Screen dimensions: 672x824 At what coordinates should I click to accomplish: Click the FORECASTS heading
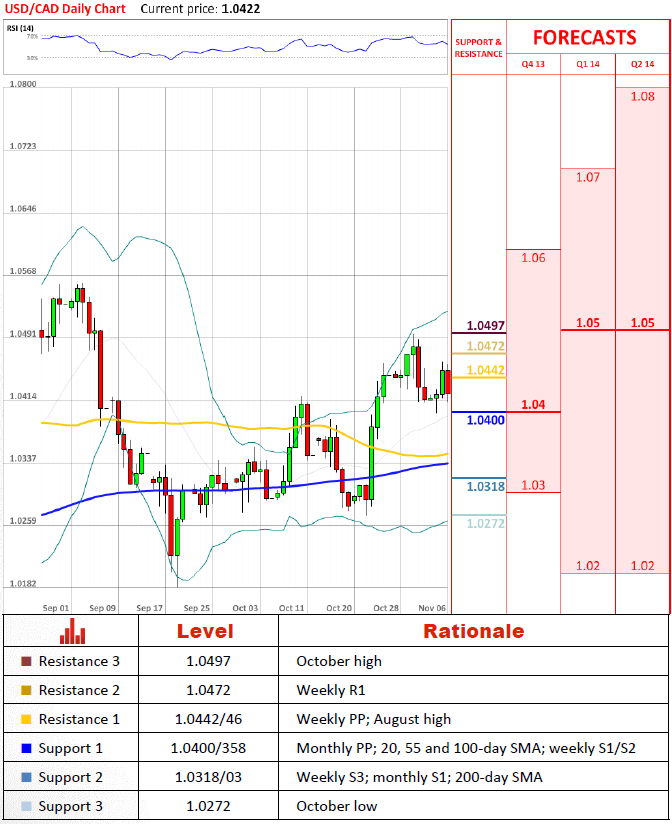(x=584, y=38)
